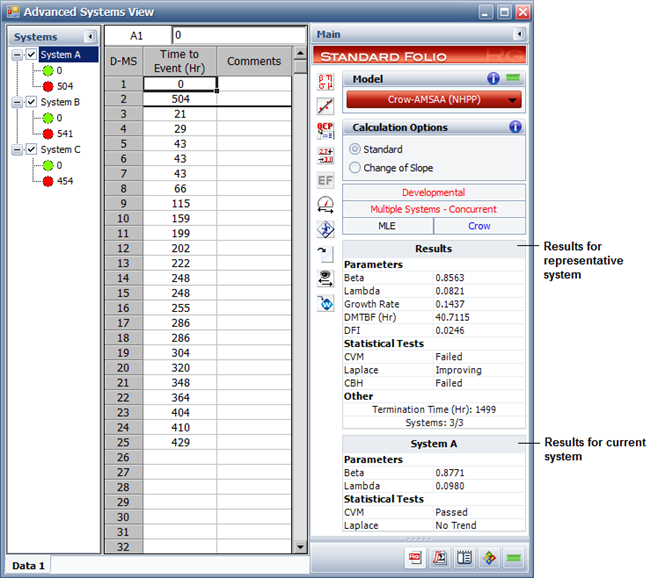This screenshot has height=578, width=650.
Task: Launch the QCP quick calculation pad
Action: click(x=325, y=130)
